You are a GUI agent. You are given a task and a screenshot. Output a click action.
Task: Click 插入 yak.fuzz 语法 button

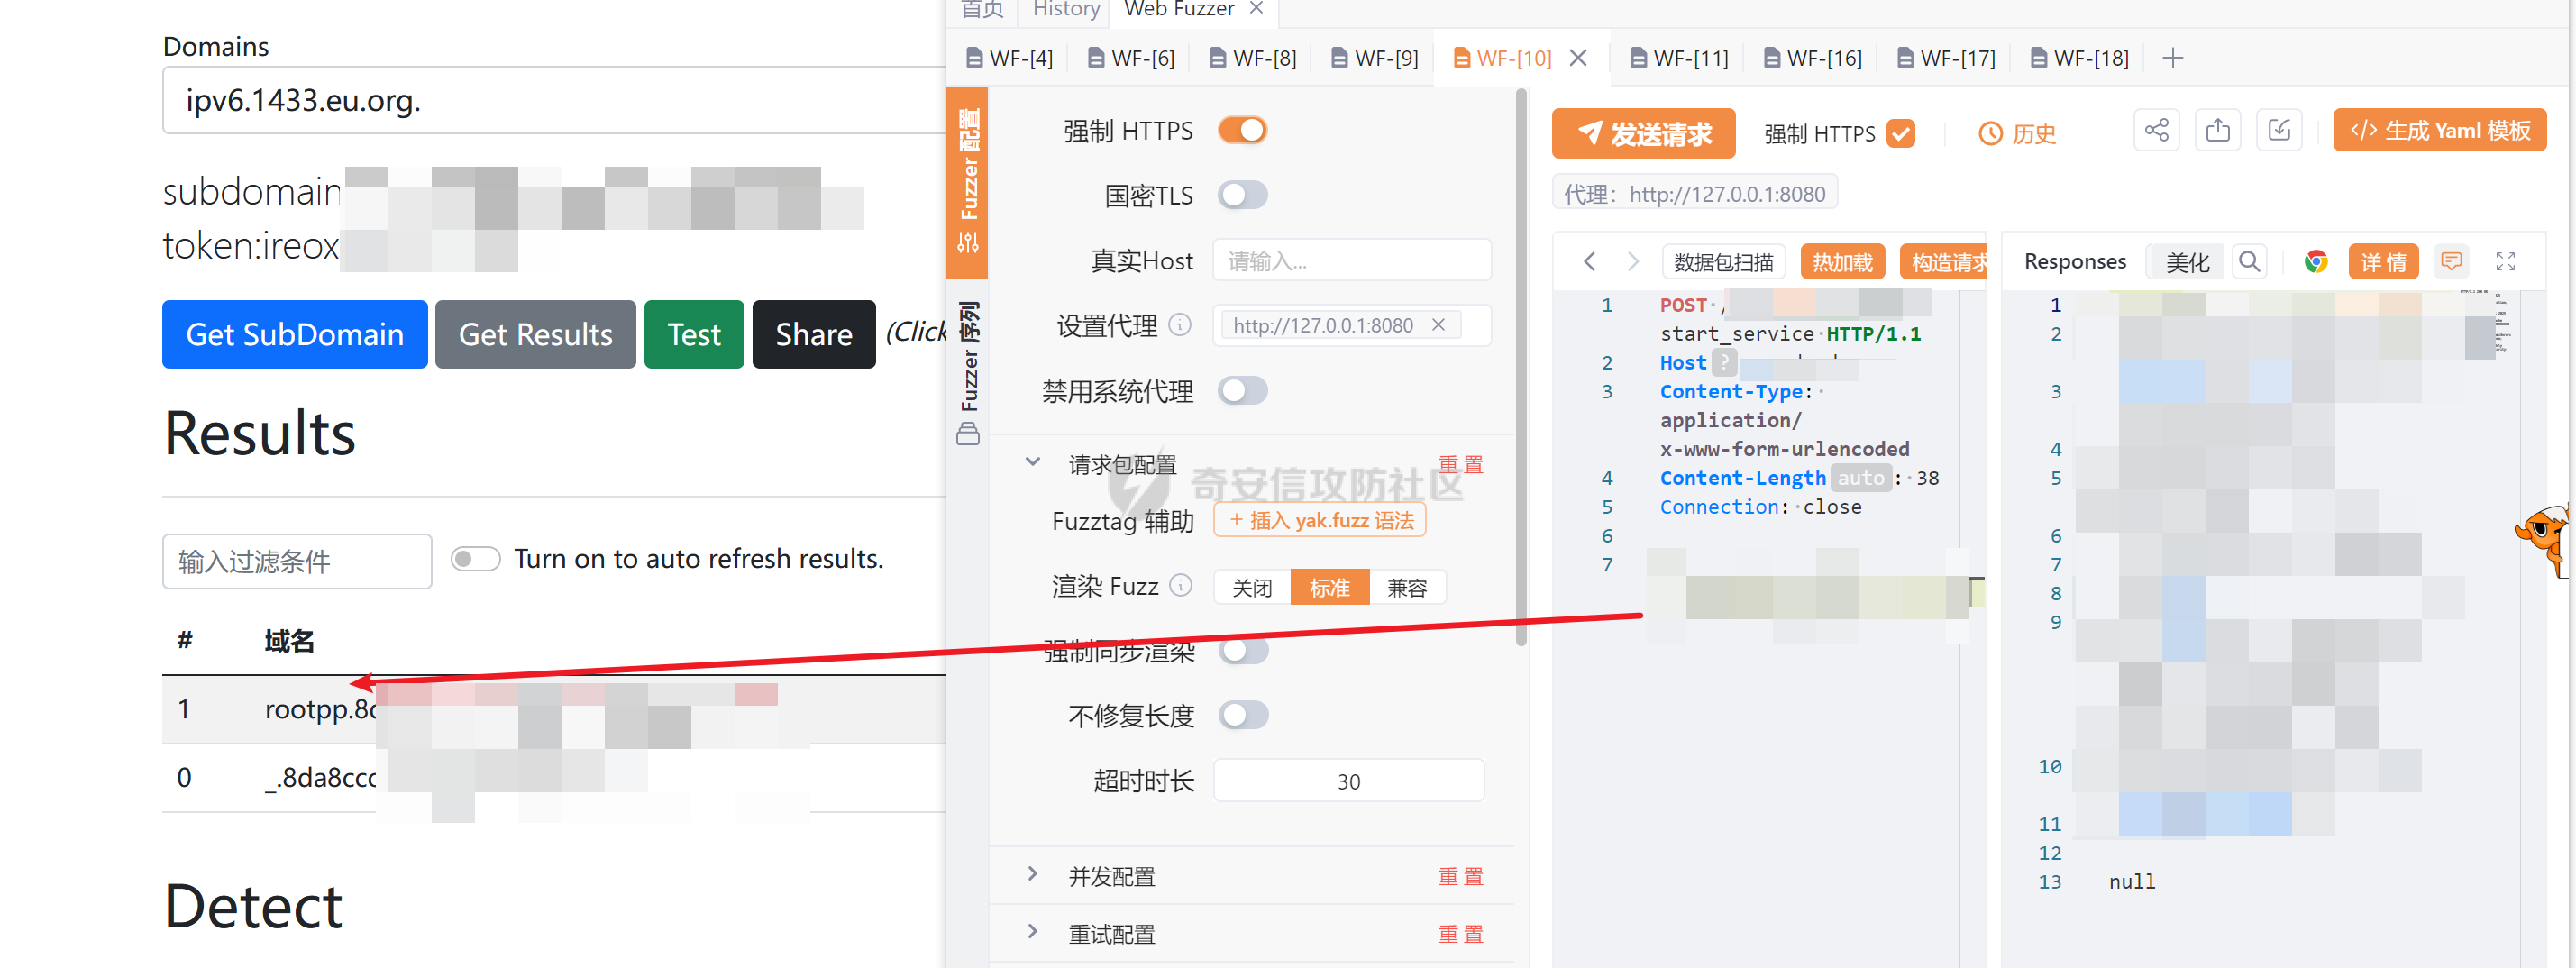(x=1320, y=520)
